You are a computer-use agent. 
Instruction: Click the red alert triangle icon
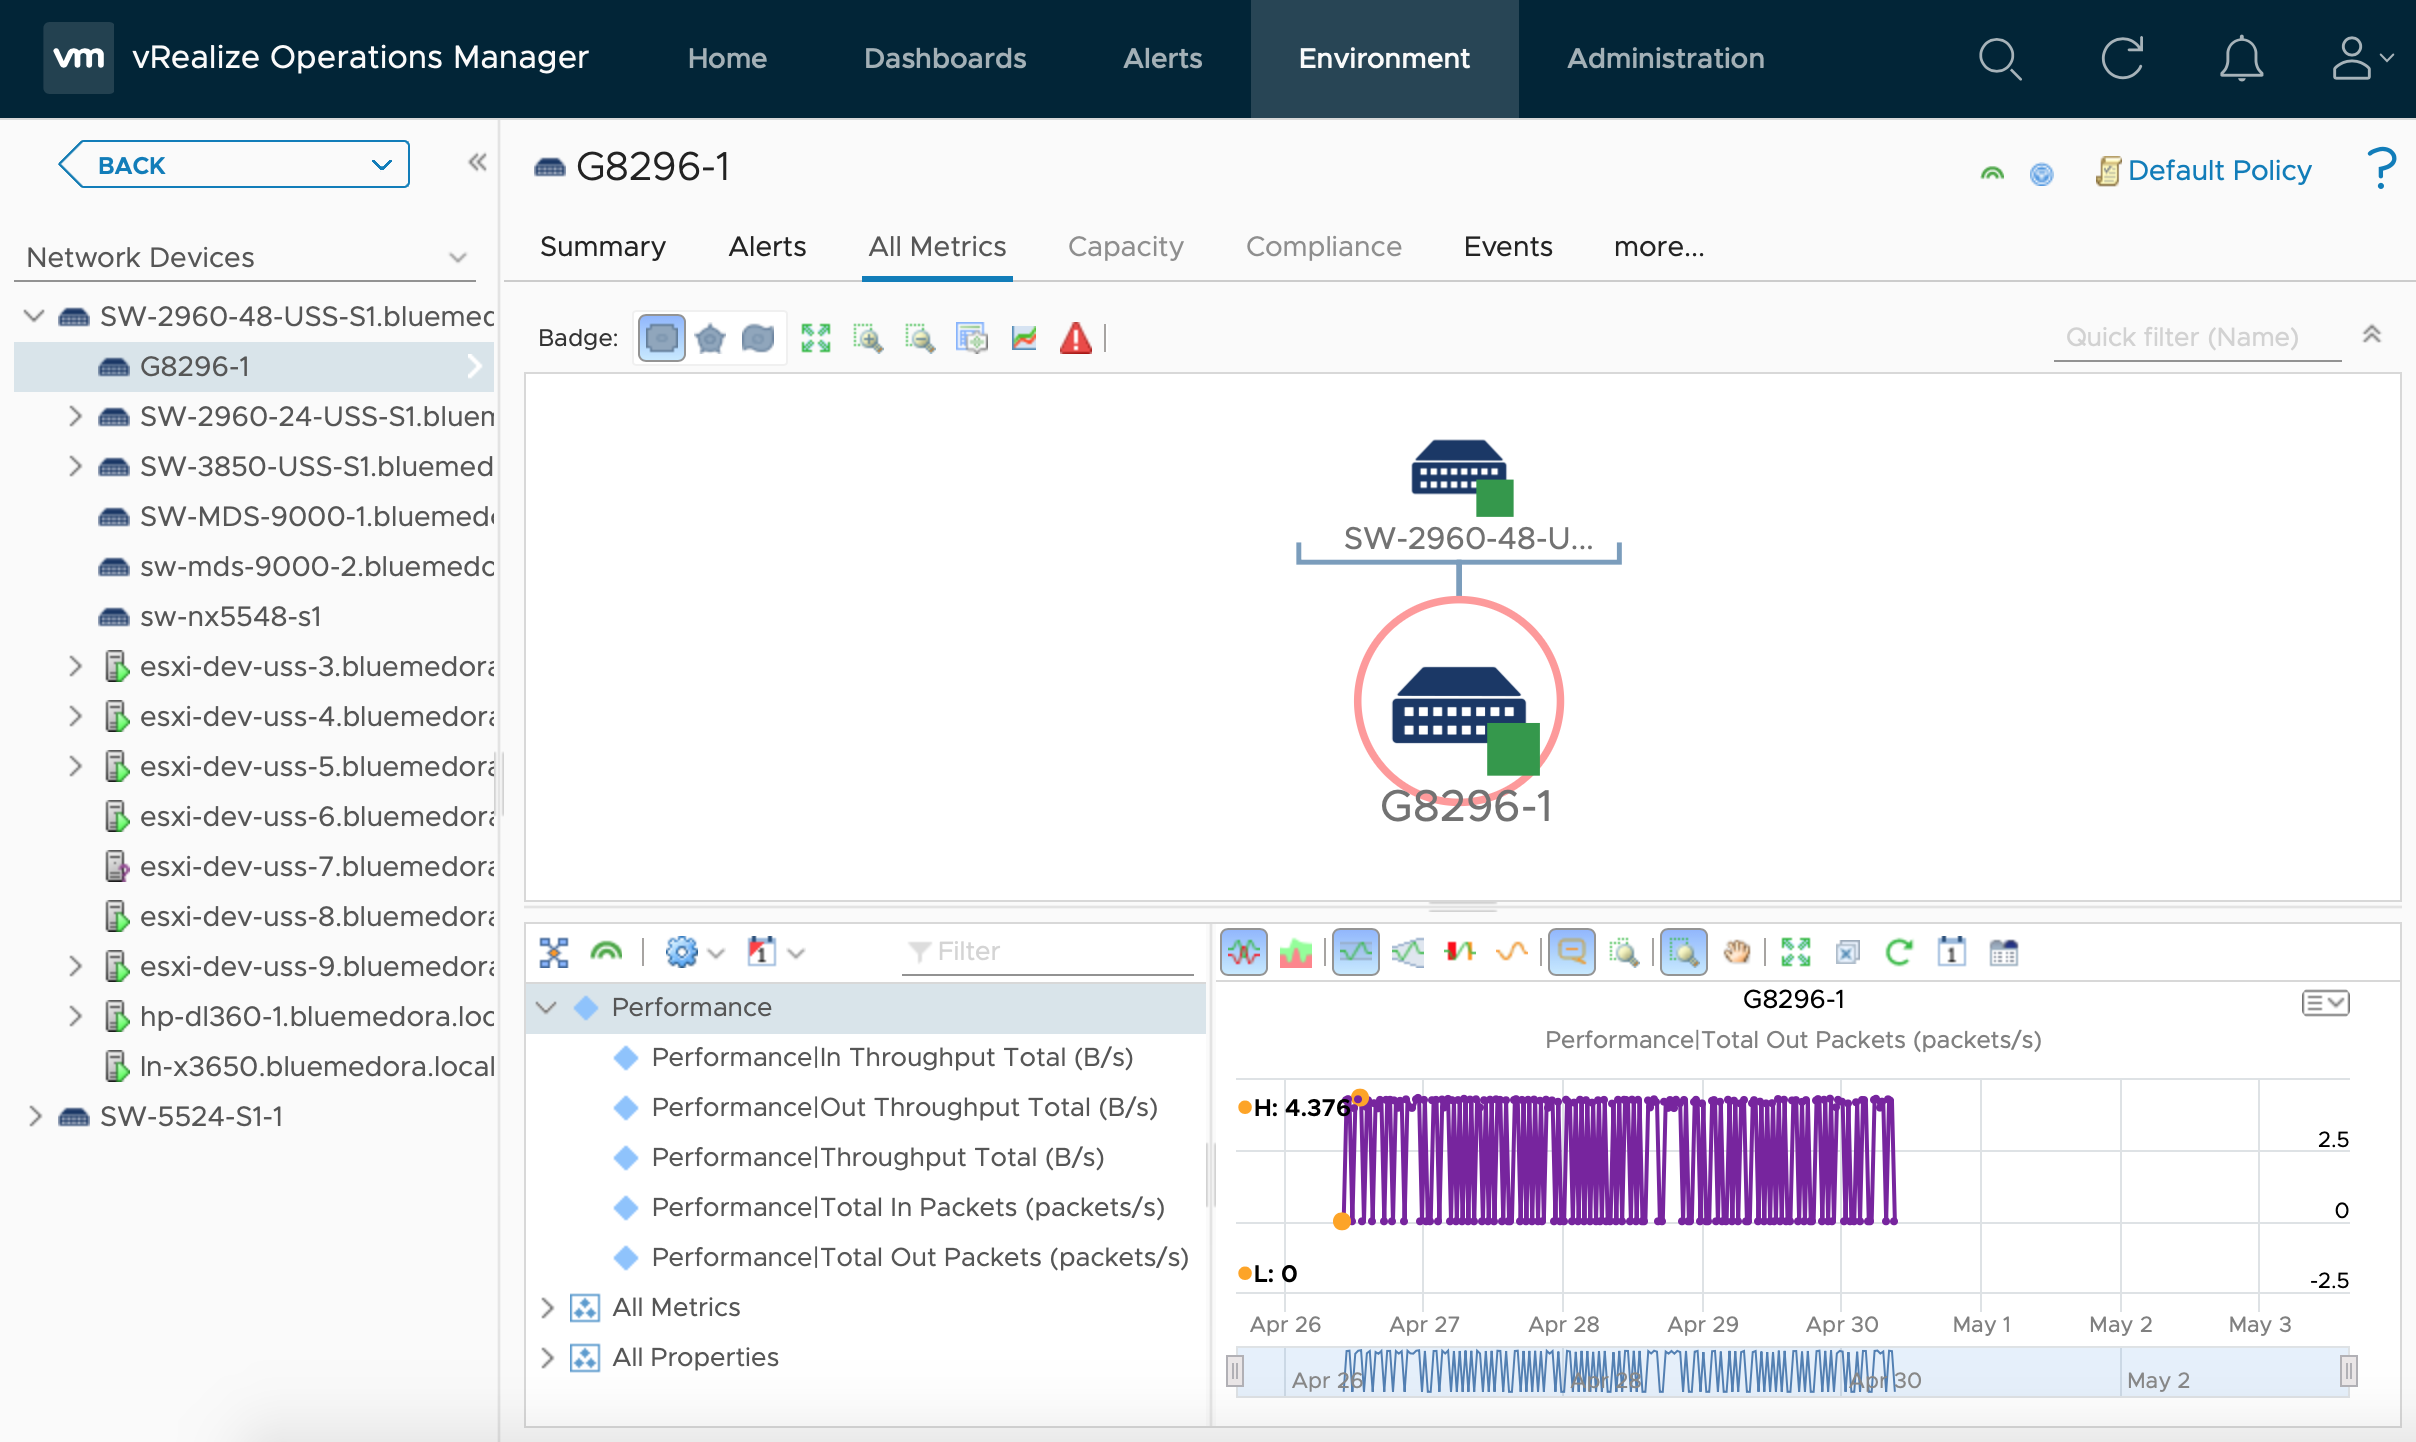1076,338
